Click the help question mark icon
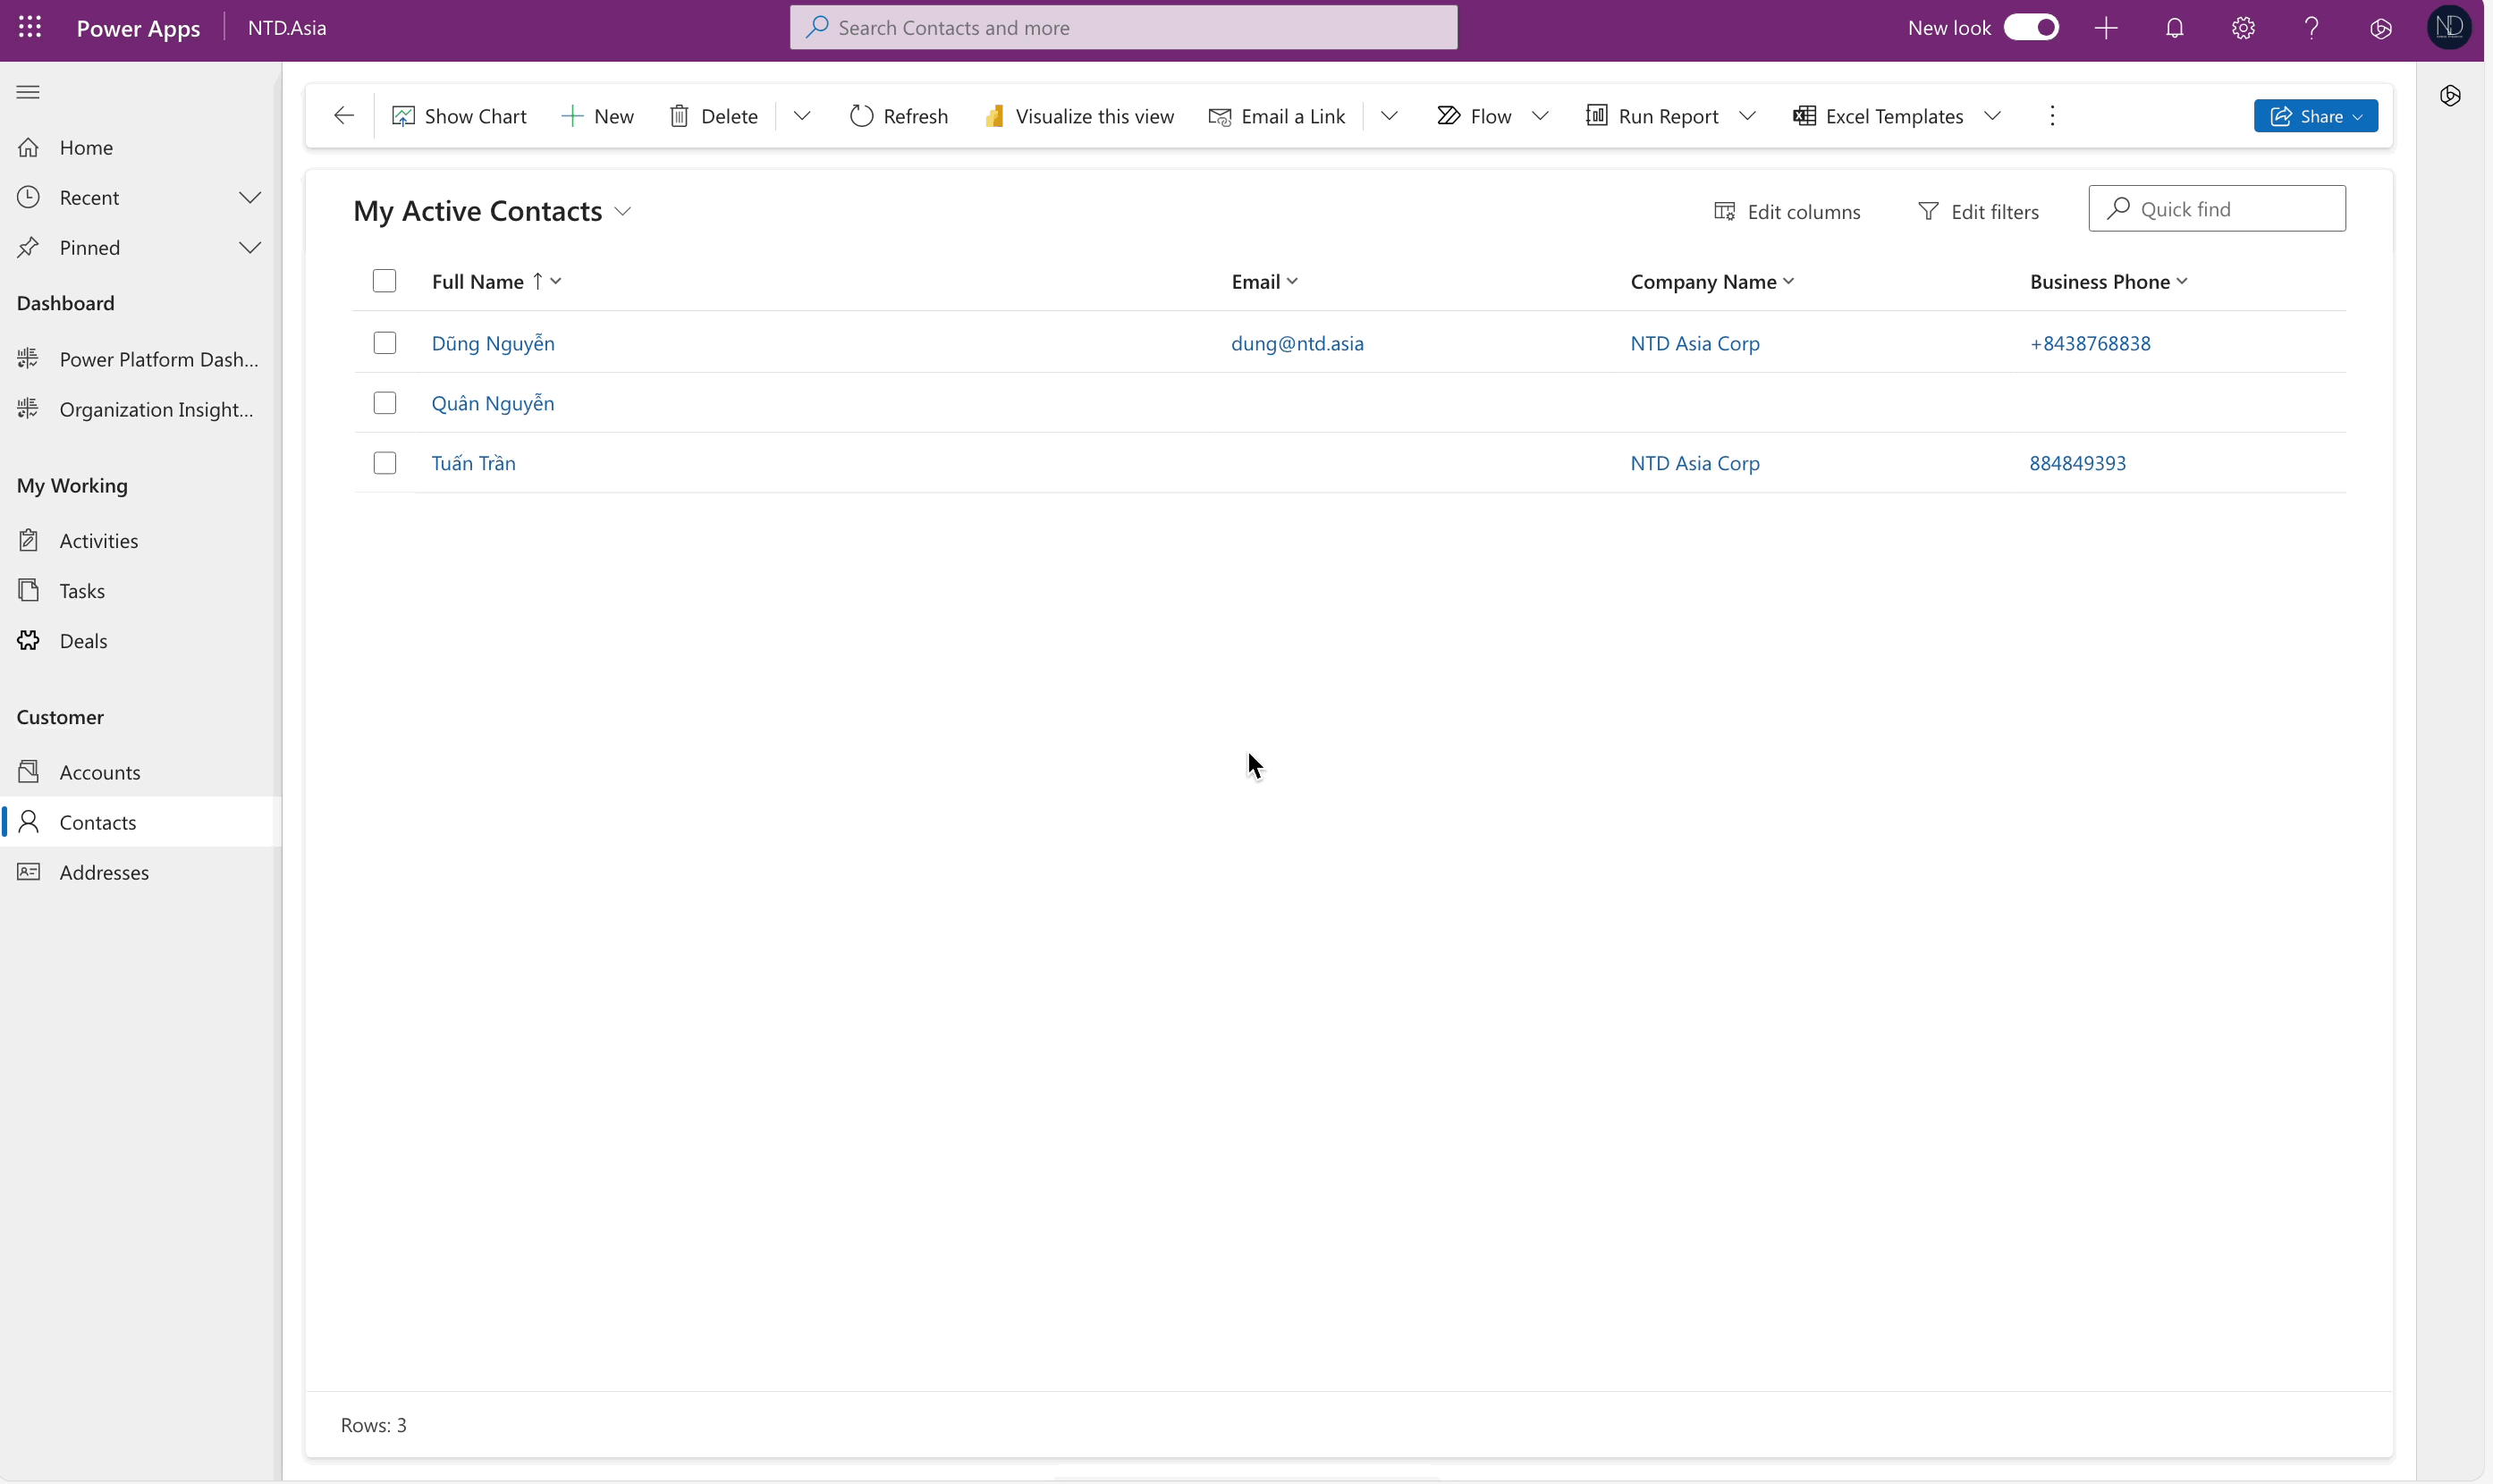 point(2311,28)
